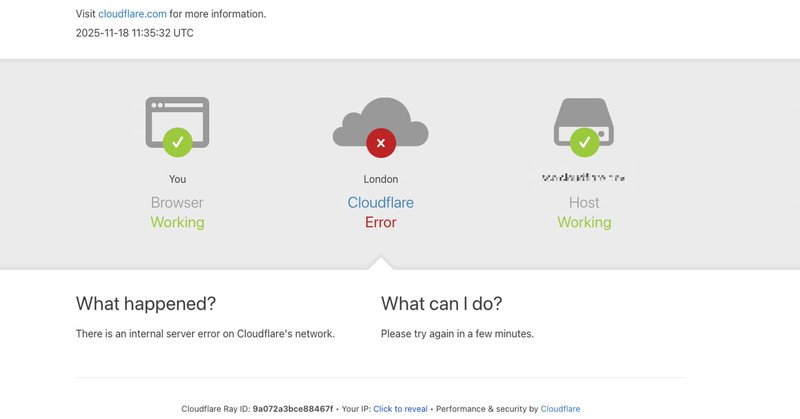Click the "London" location label
800x419 pixels.
pyautogui.click(x=381, y=179)
